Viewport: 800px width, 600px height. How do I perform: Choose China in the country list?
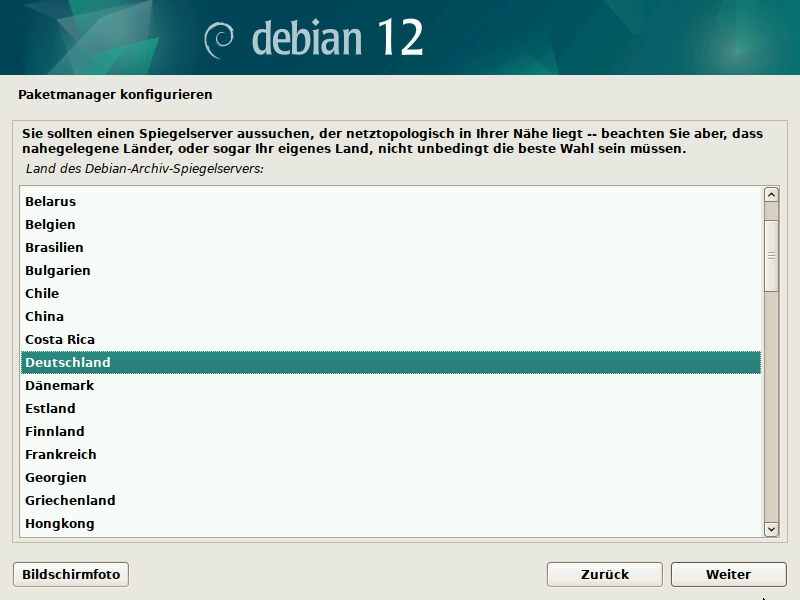point(44,316)
